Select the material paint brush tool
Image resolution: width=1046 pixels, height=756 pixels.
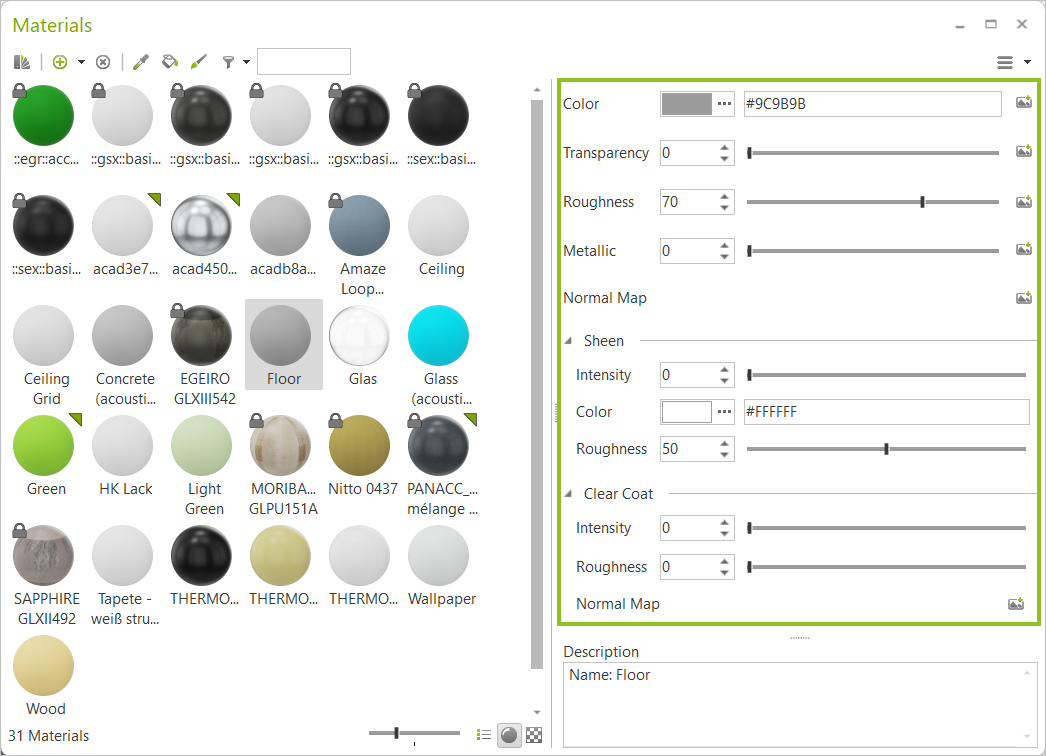198,61
